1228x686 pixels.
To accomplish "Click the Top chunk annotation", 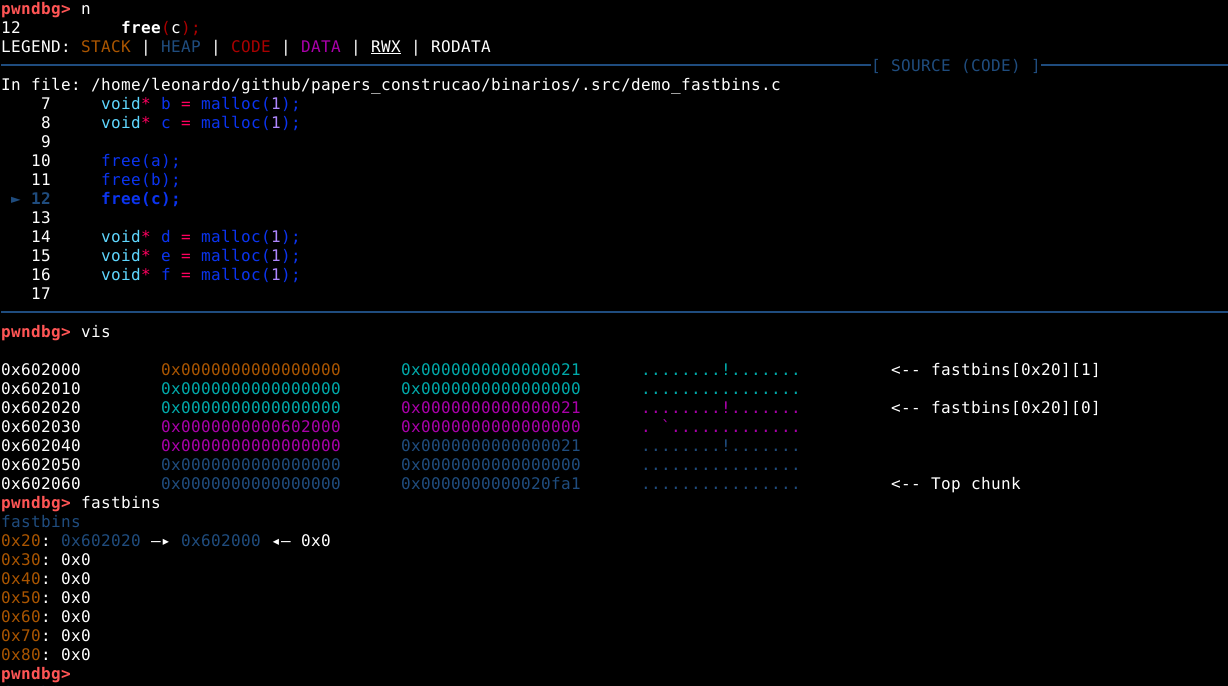I will pyautogui.click(x=975, y=484).
